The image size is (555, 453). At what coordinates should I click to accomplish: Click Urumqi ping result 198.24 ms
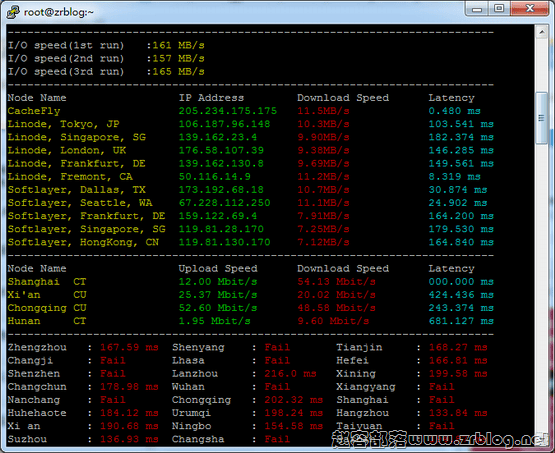[x=293, y=413]
